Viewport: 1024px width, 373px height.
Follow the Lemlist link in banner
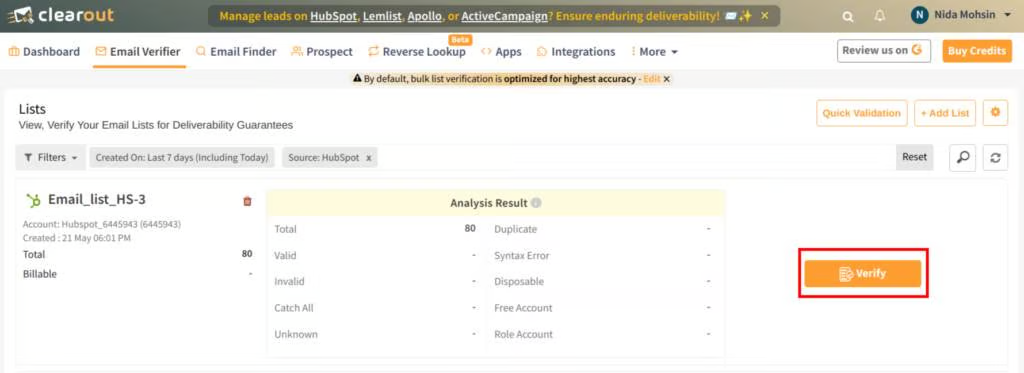tap(381, 16)
